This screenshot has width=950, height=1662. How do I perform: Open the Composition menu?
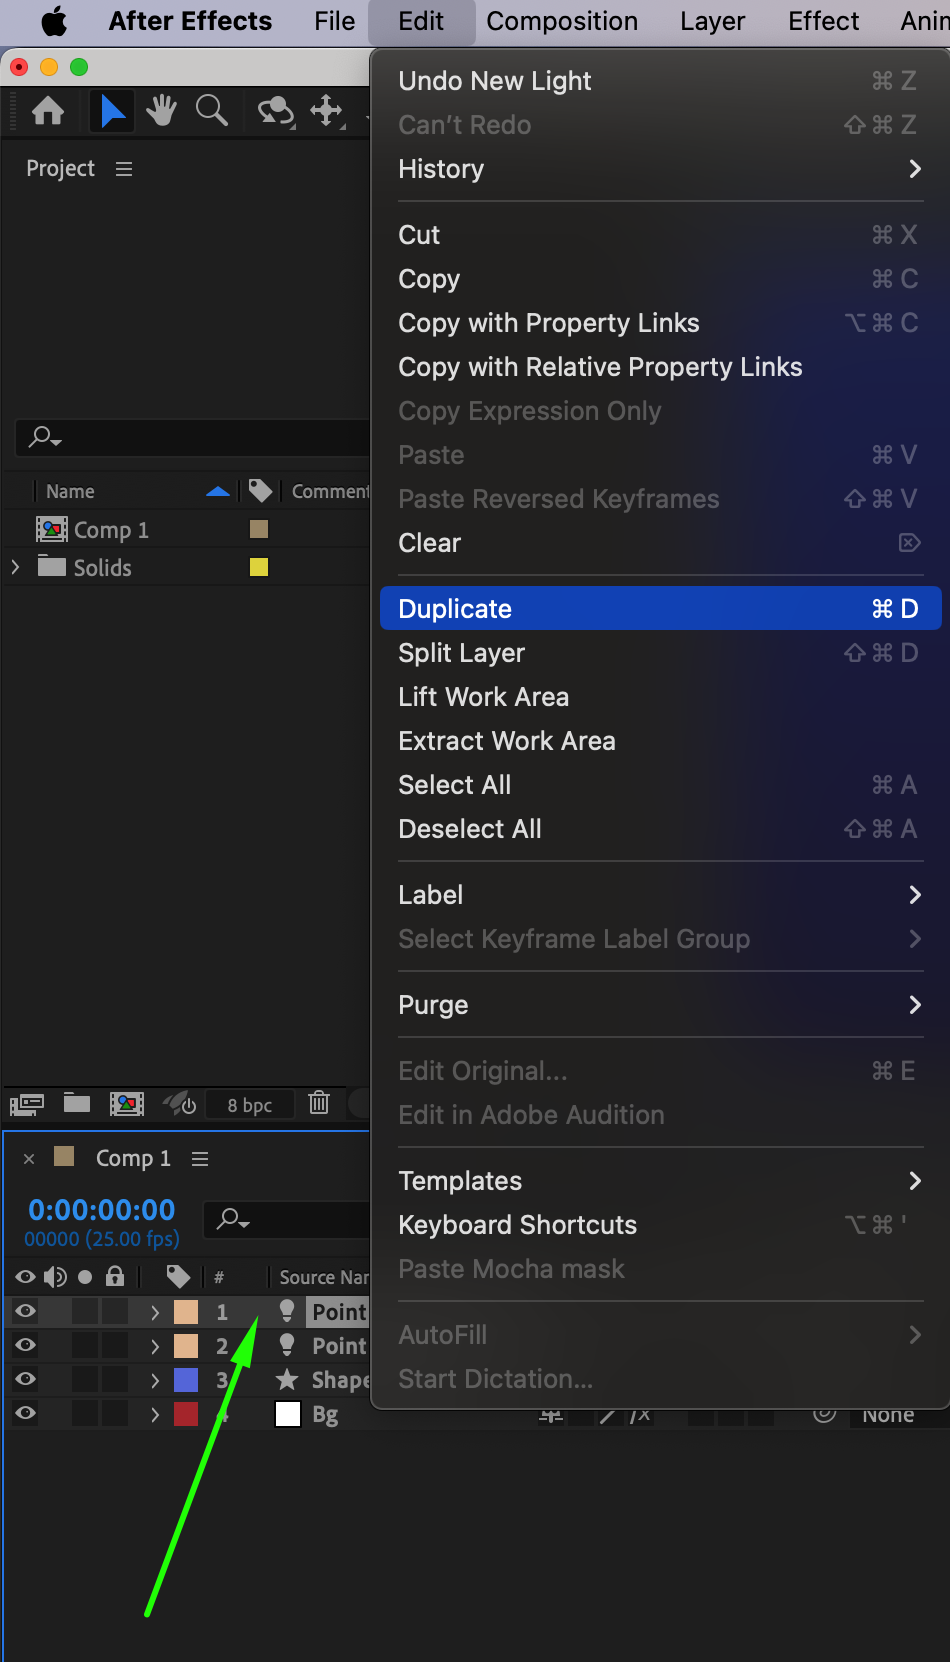[562, 21]
